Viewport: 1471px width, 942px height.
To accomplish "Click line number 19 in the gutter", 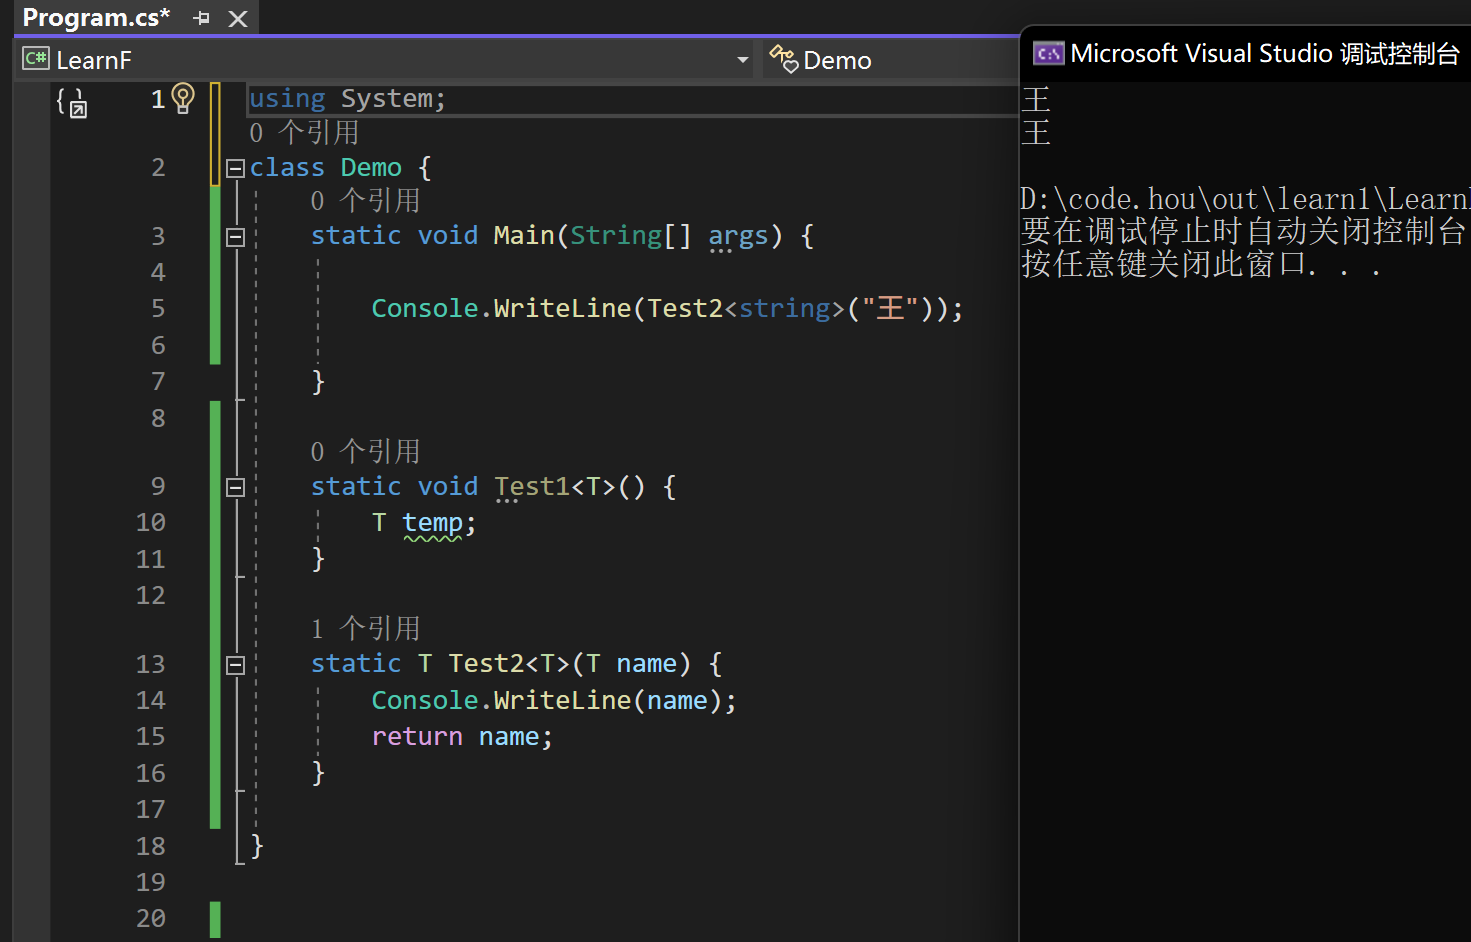I will coord(151,882).
